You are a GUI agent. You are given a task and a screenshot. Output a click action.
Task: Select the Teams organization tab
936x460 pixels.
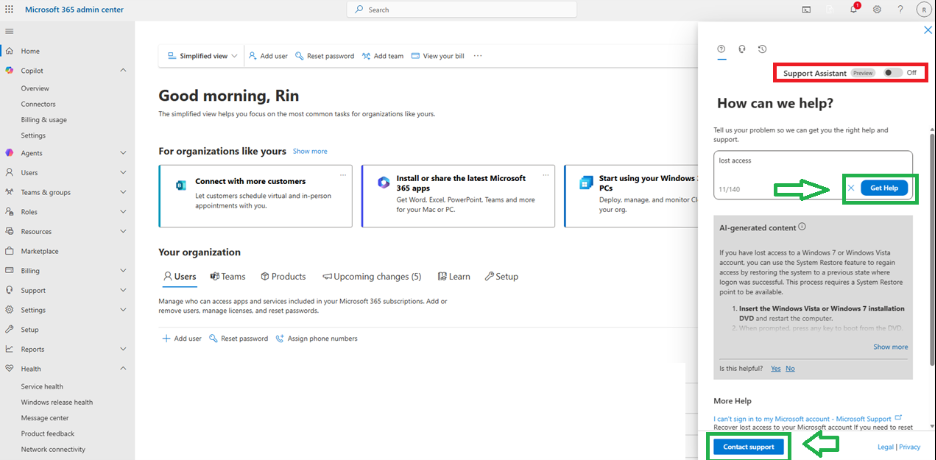[227, 277]
